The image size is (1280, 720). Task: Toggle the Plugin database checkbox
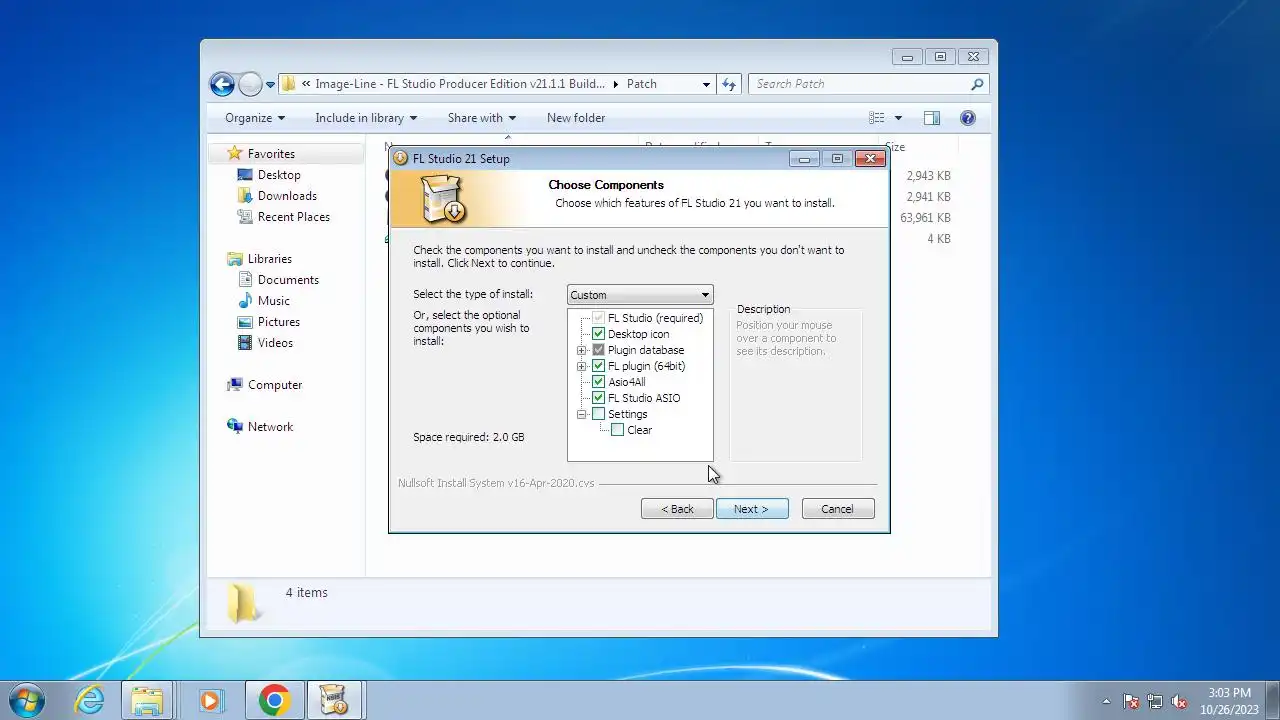pyautogui.click(x=598, y=350)
